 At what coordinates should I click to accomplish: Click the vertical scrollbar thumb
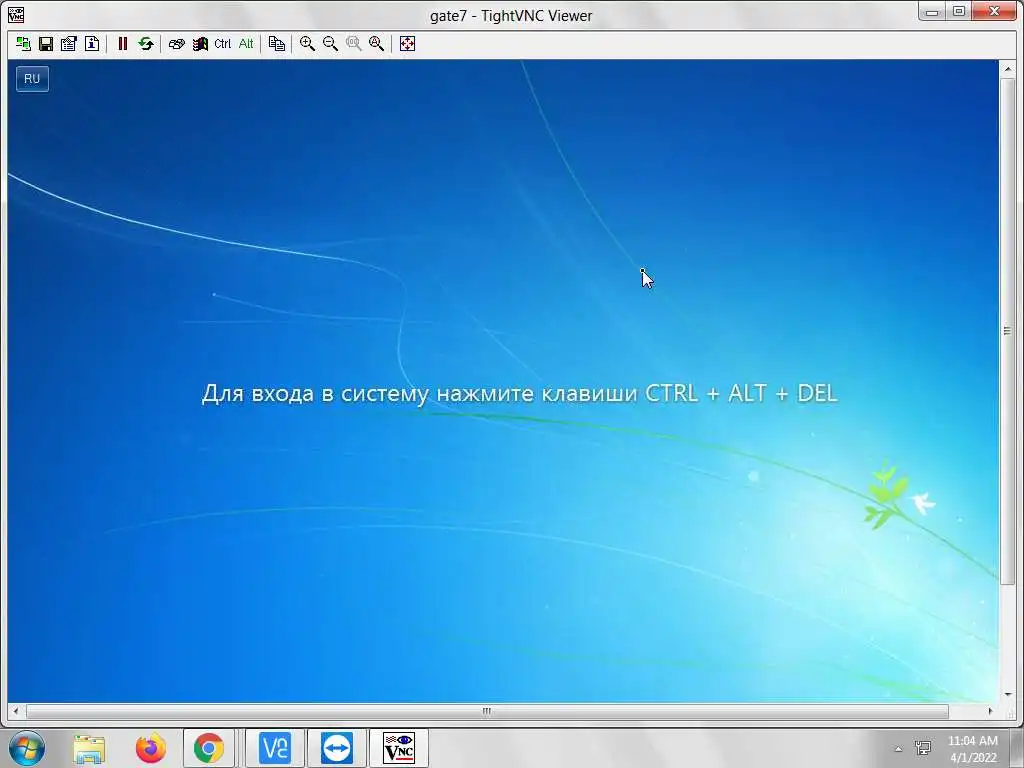(x=1008, y=330)
